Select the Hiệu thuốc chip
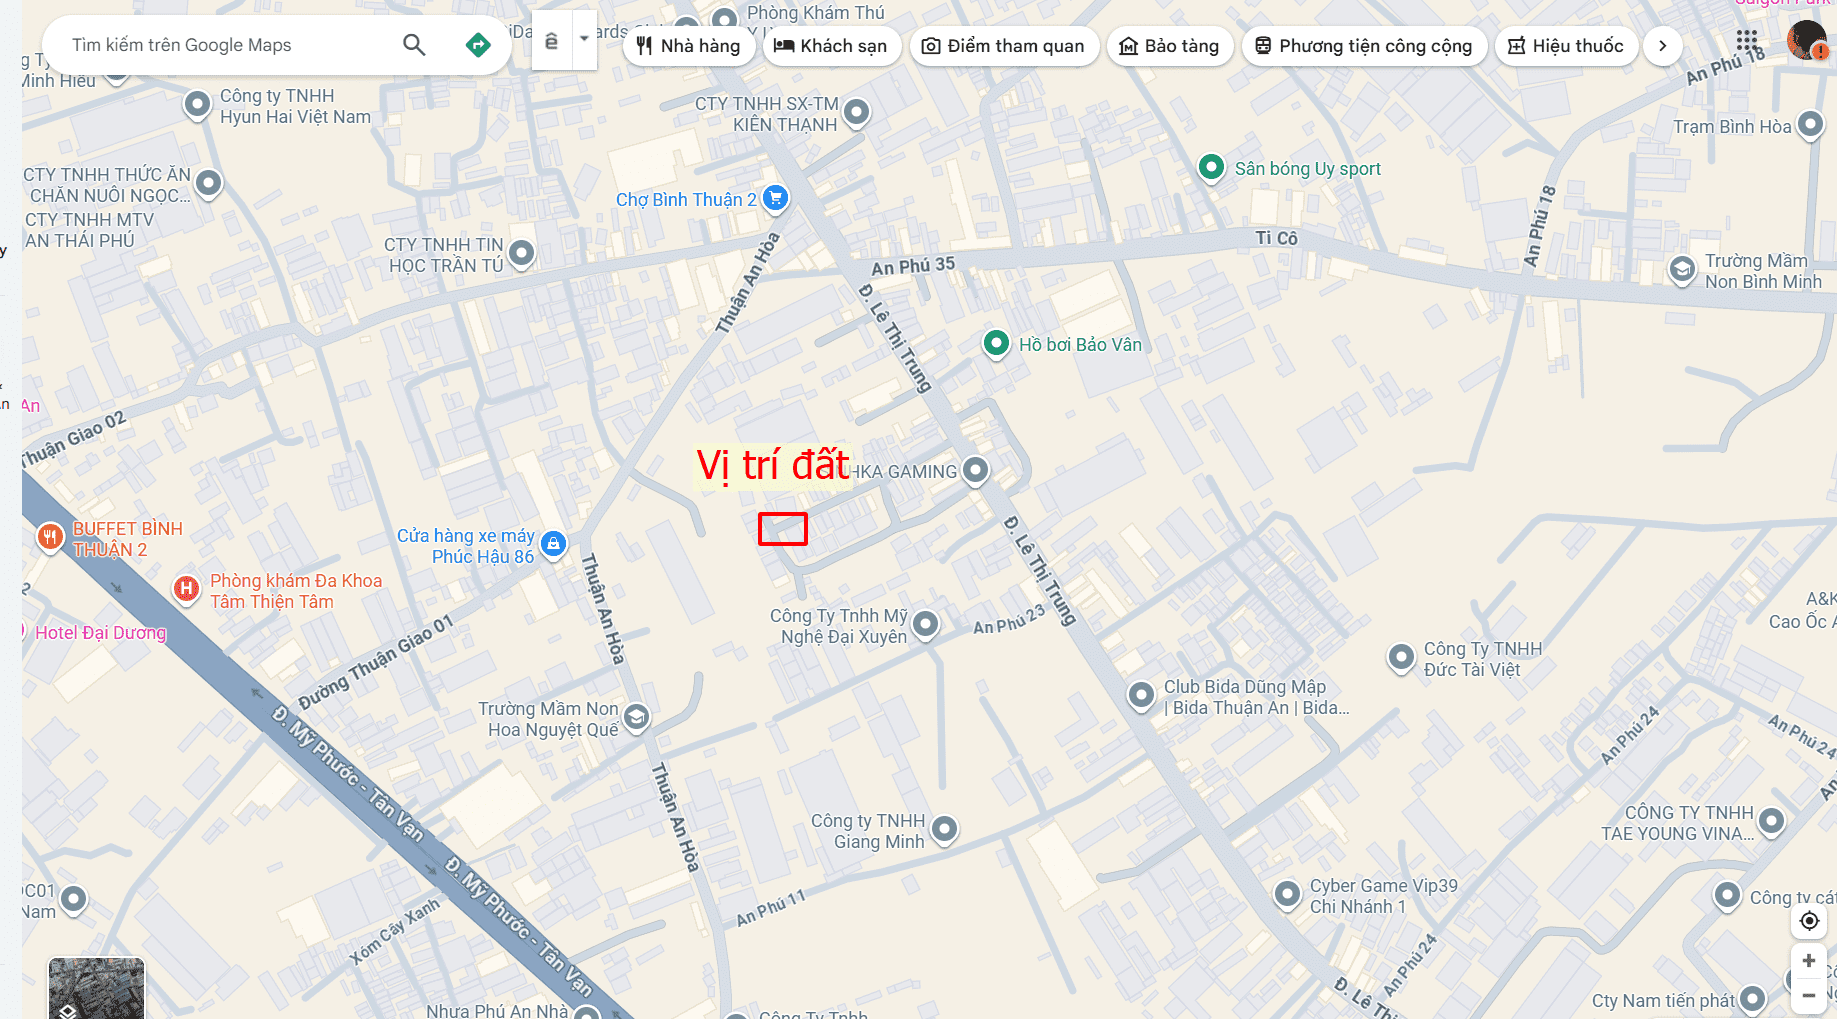1837x1019 pixels. tap(1566, 46)
